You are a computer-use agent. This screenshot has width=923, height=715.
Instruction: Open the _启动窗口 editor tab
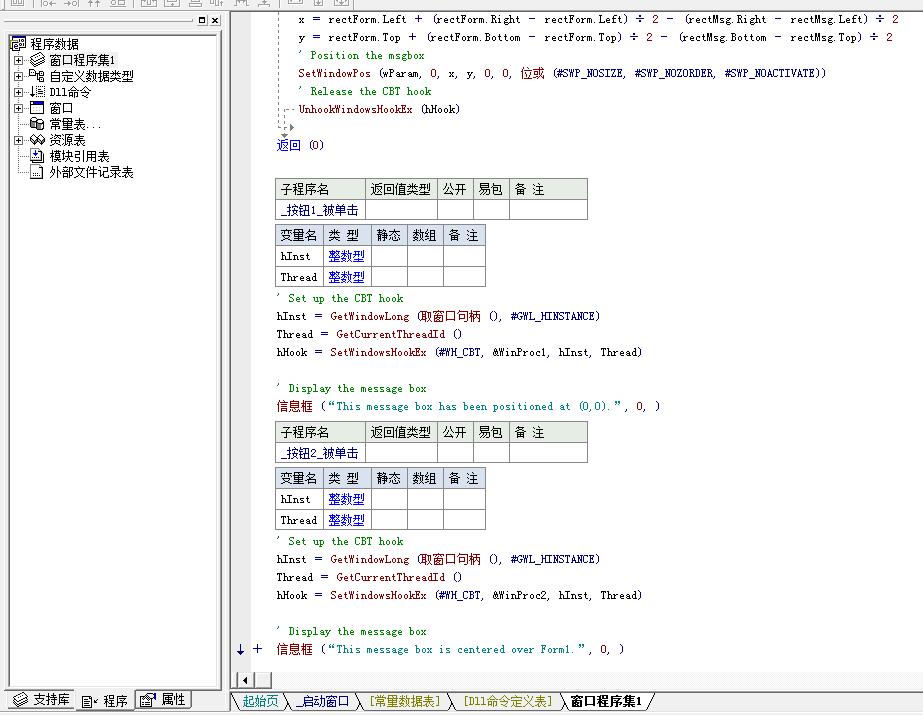pos(323,701)
